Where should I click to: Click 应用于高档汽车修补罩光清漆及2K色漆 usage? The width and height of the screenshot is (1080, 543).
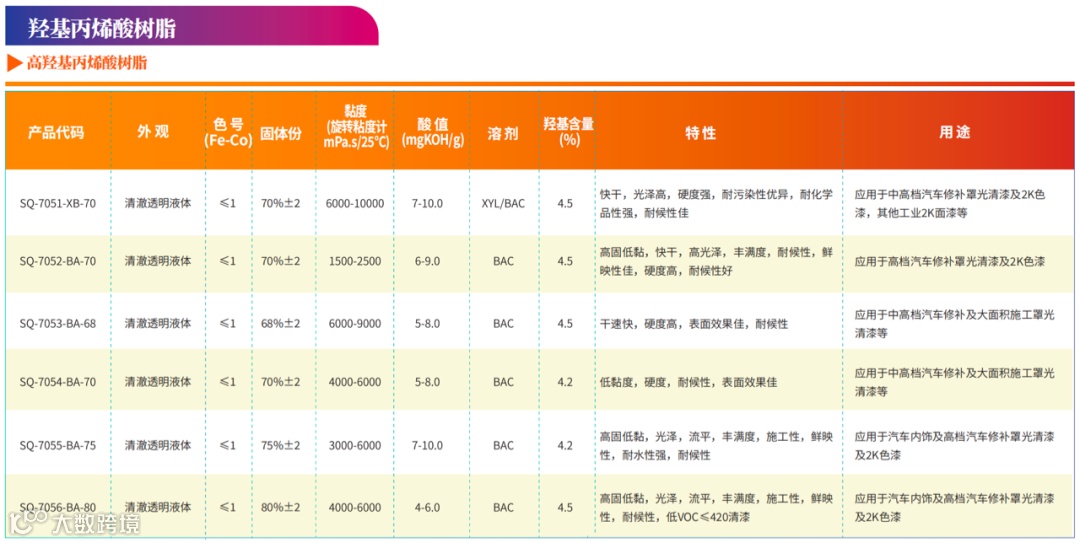coord(951,262)
